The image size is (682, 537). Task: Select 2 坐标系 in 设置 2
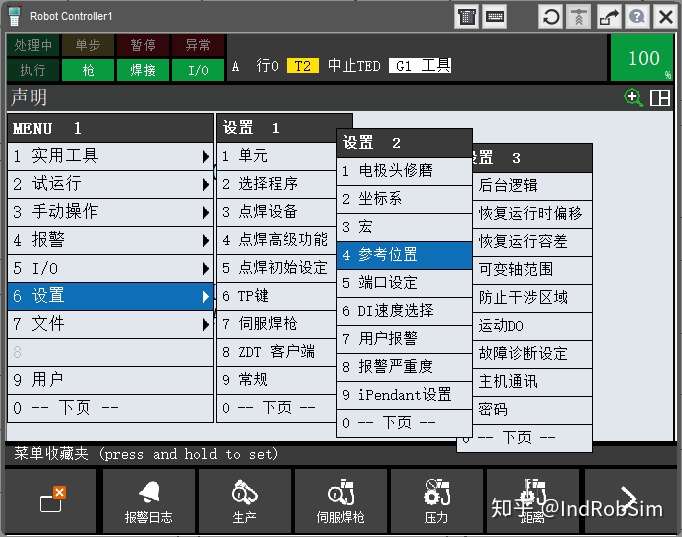(x=405, y=199)
